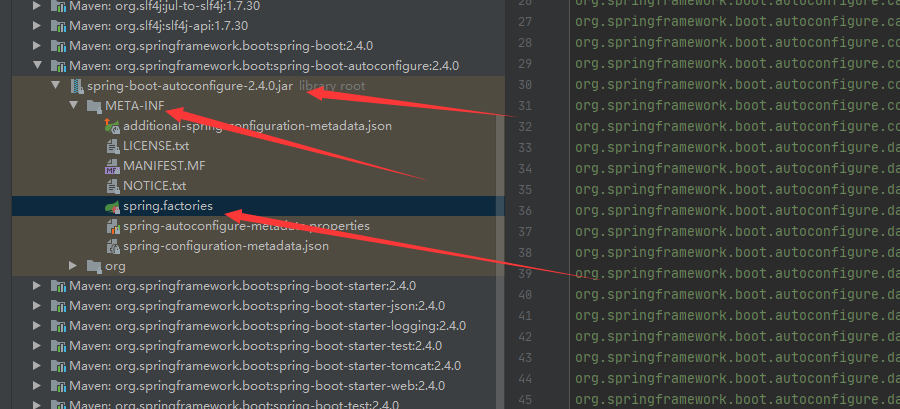Click library icon of spring-boot-starter-tomcat:2.4.0
Screen dimensions: 900x409
pos(58,366)
